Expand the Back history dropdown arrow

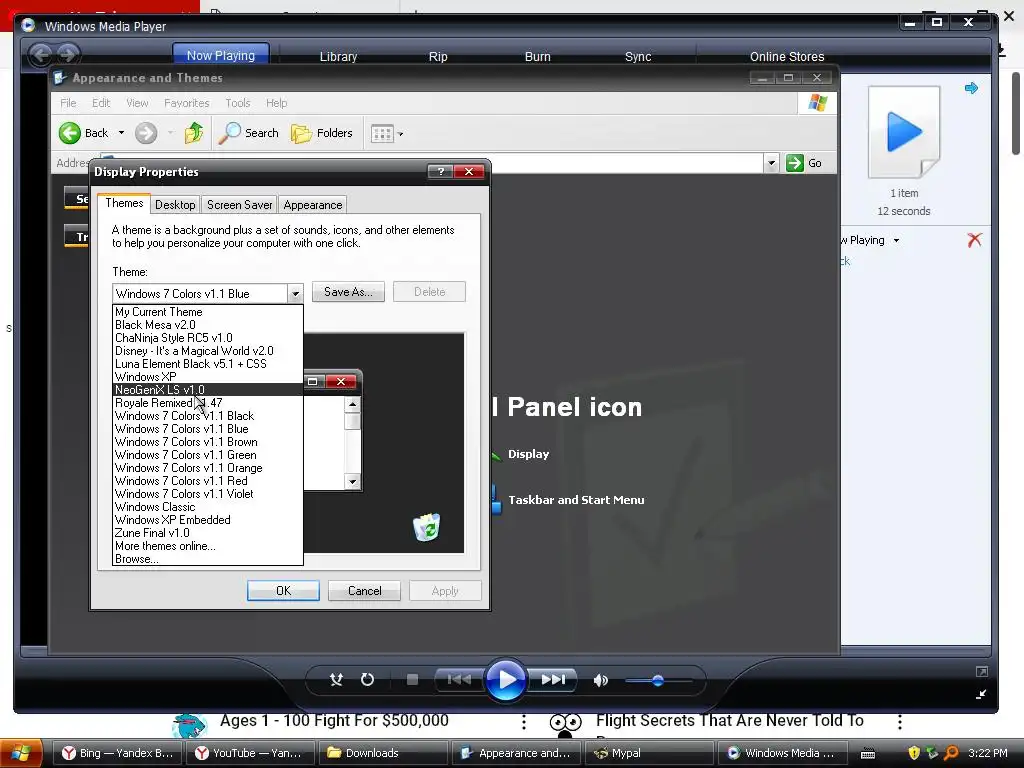[121, 133]
